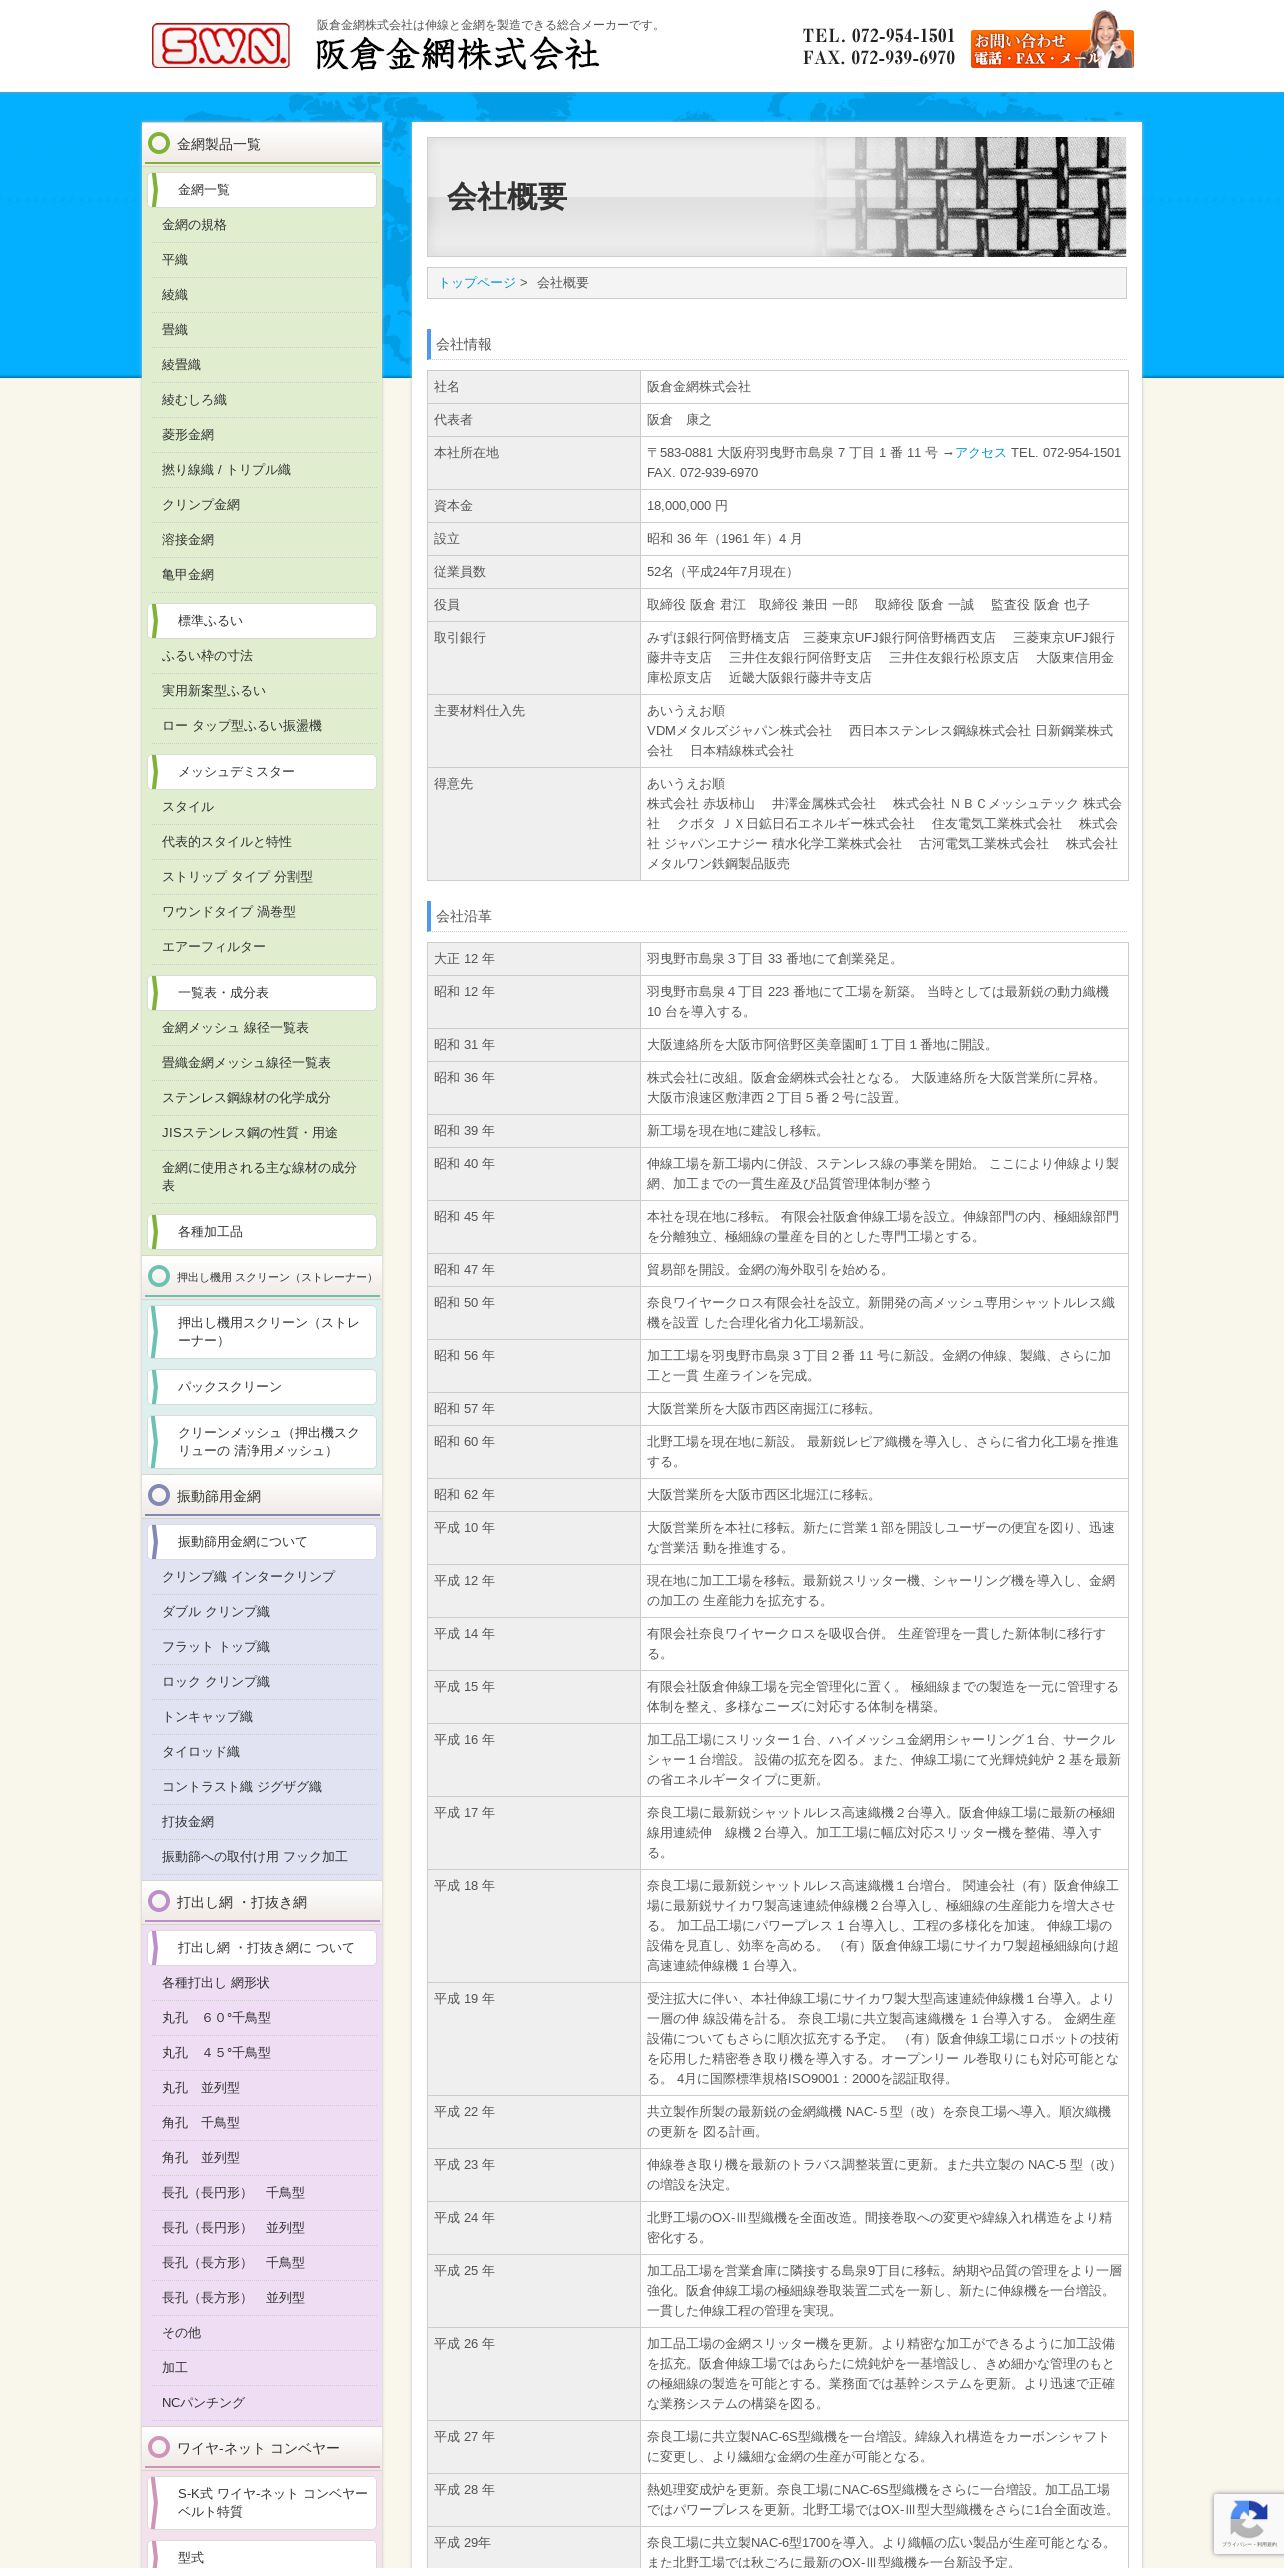Open the 金網一覧 menu item
1284x2568 pixels.
(264, 190)
